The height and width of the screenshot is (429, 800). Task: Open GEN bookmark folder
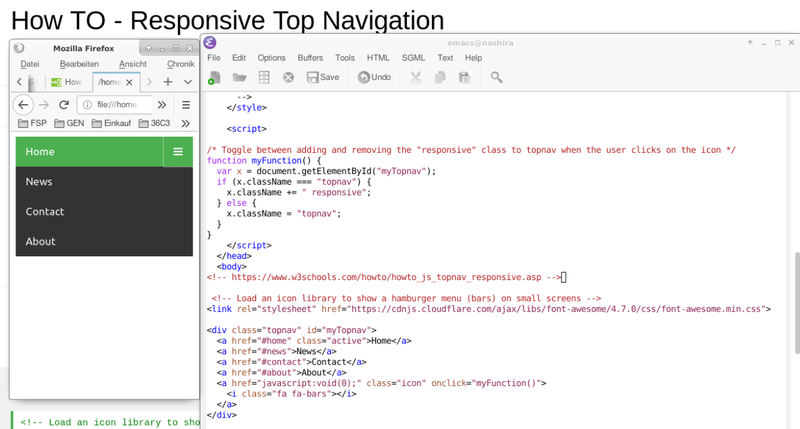click(x=69, y=123)
